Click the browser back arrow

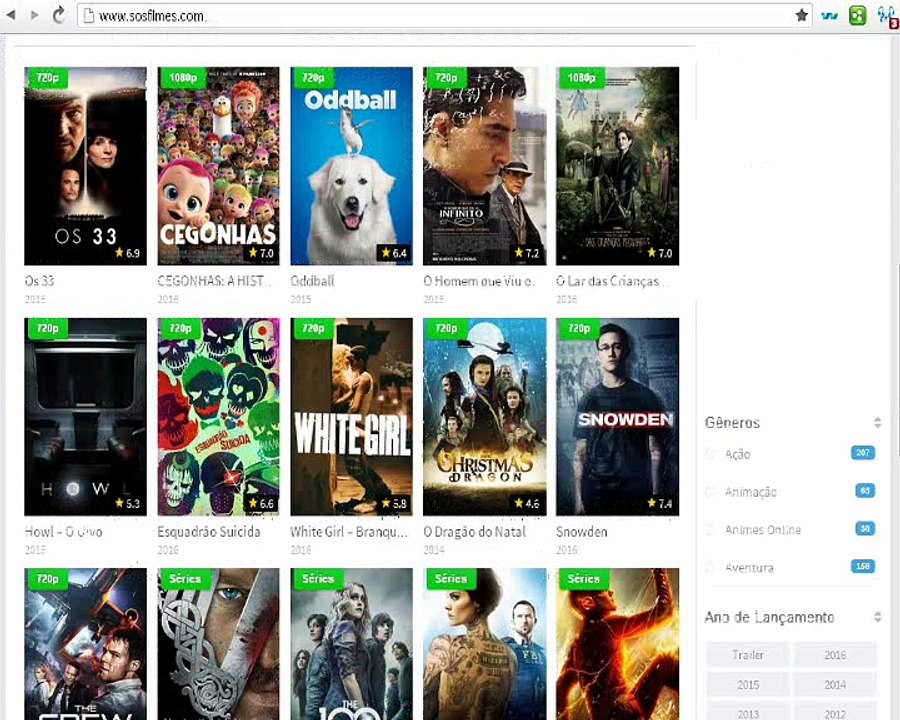10,15
